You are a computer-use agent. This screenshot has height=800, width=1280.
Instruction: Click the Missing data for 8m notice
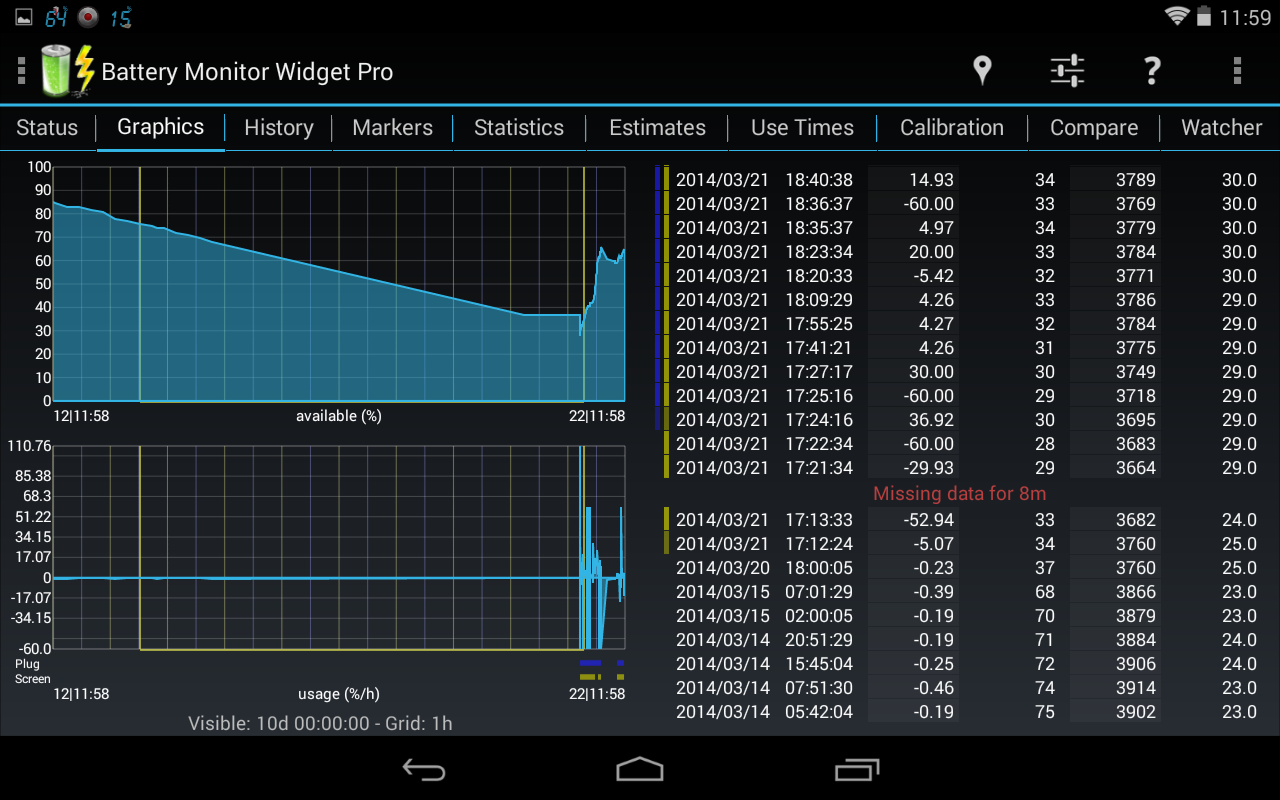[958, 493]
